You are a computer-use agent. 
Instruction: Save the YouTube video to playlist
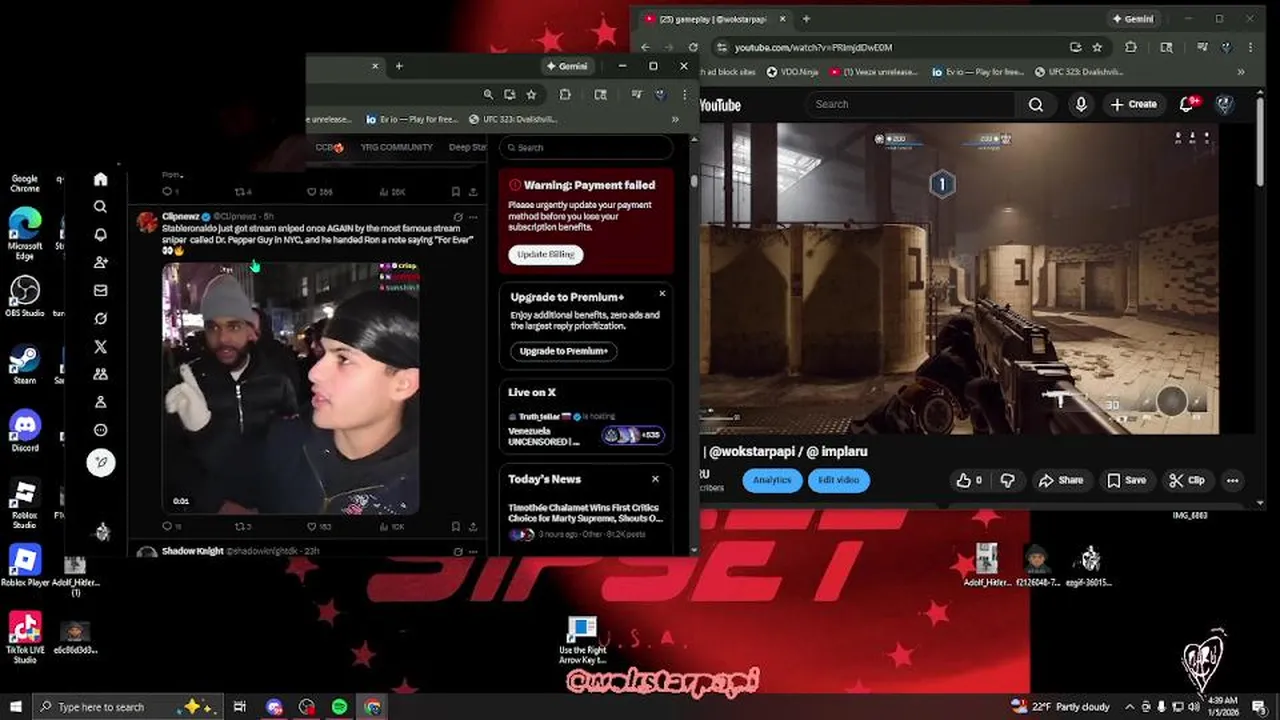[1126, 480]
